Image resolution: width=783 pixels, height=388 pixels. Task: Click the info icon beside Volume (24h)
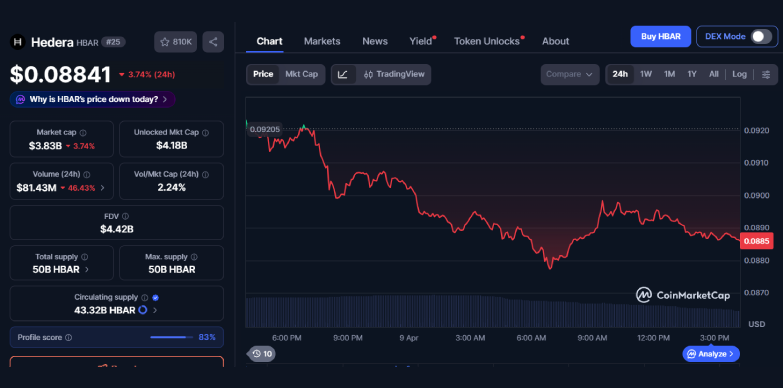click(87, 175)
